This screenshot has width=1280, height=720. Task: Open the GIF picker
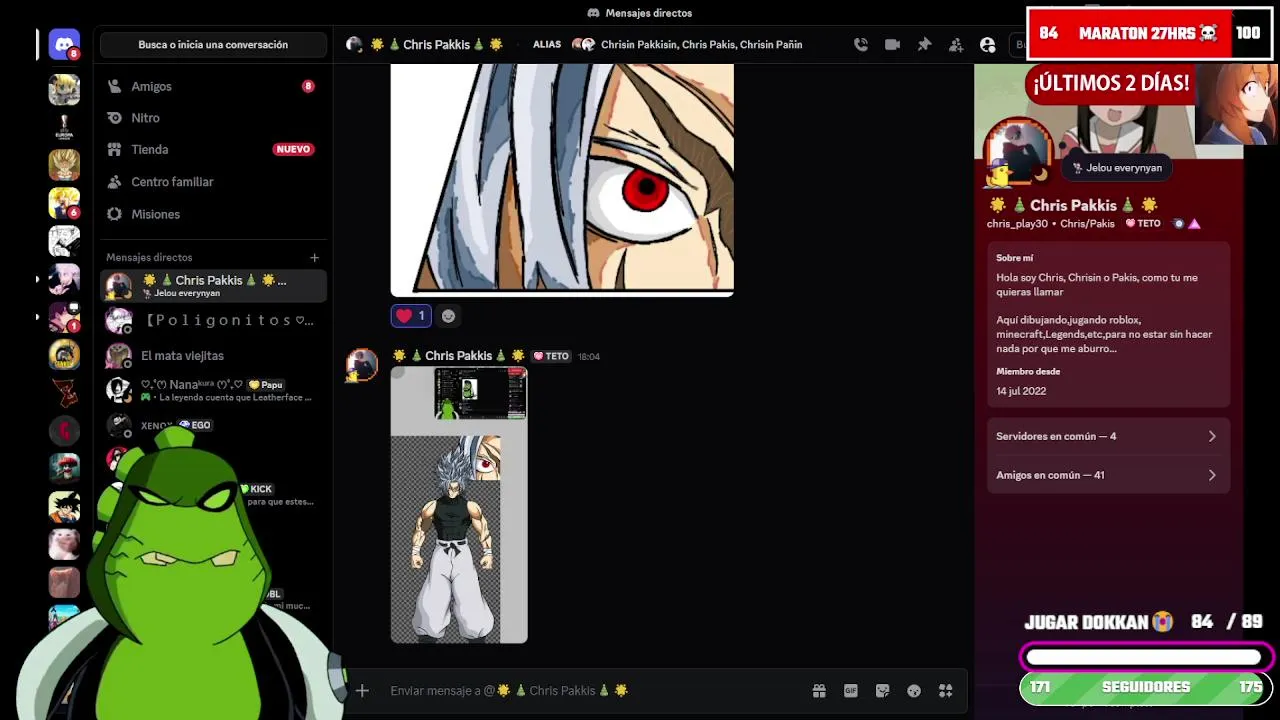point(851,690)
